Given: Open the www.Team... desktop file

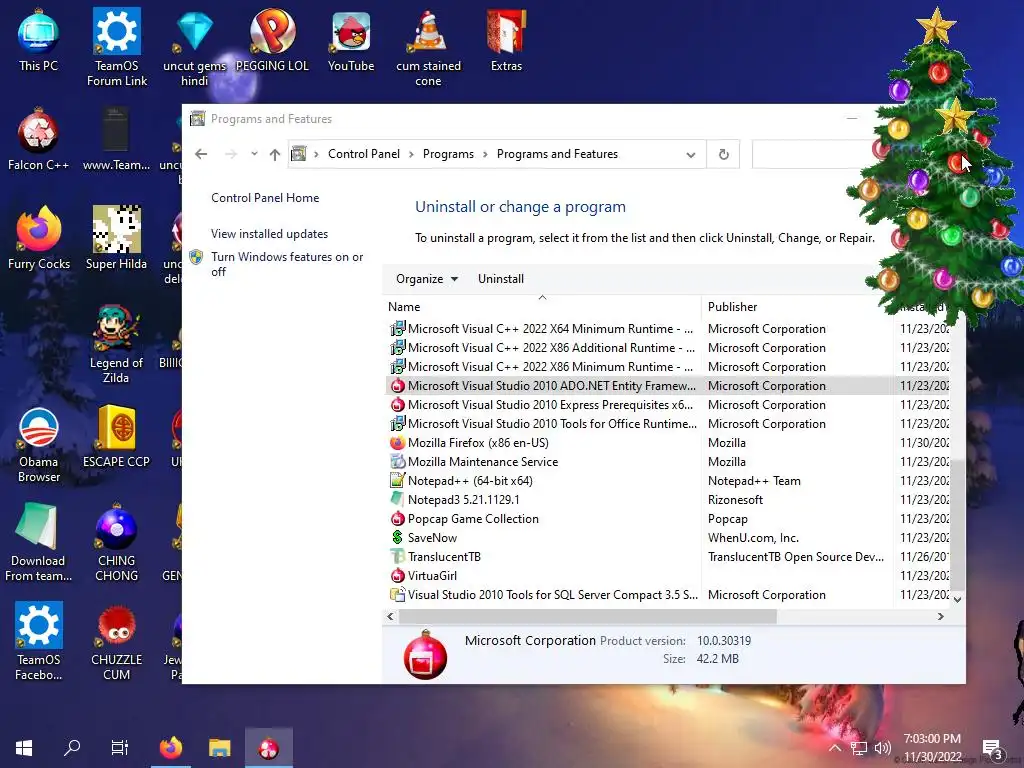Looking at the screenshot, I should 116,140.
